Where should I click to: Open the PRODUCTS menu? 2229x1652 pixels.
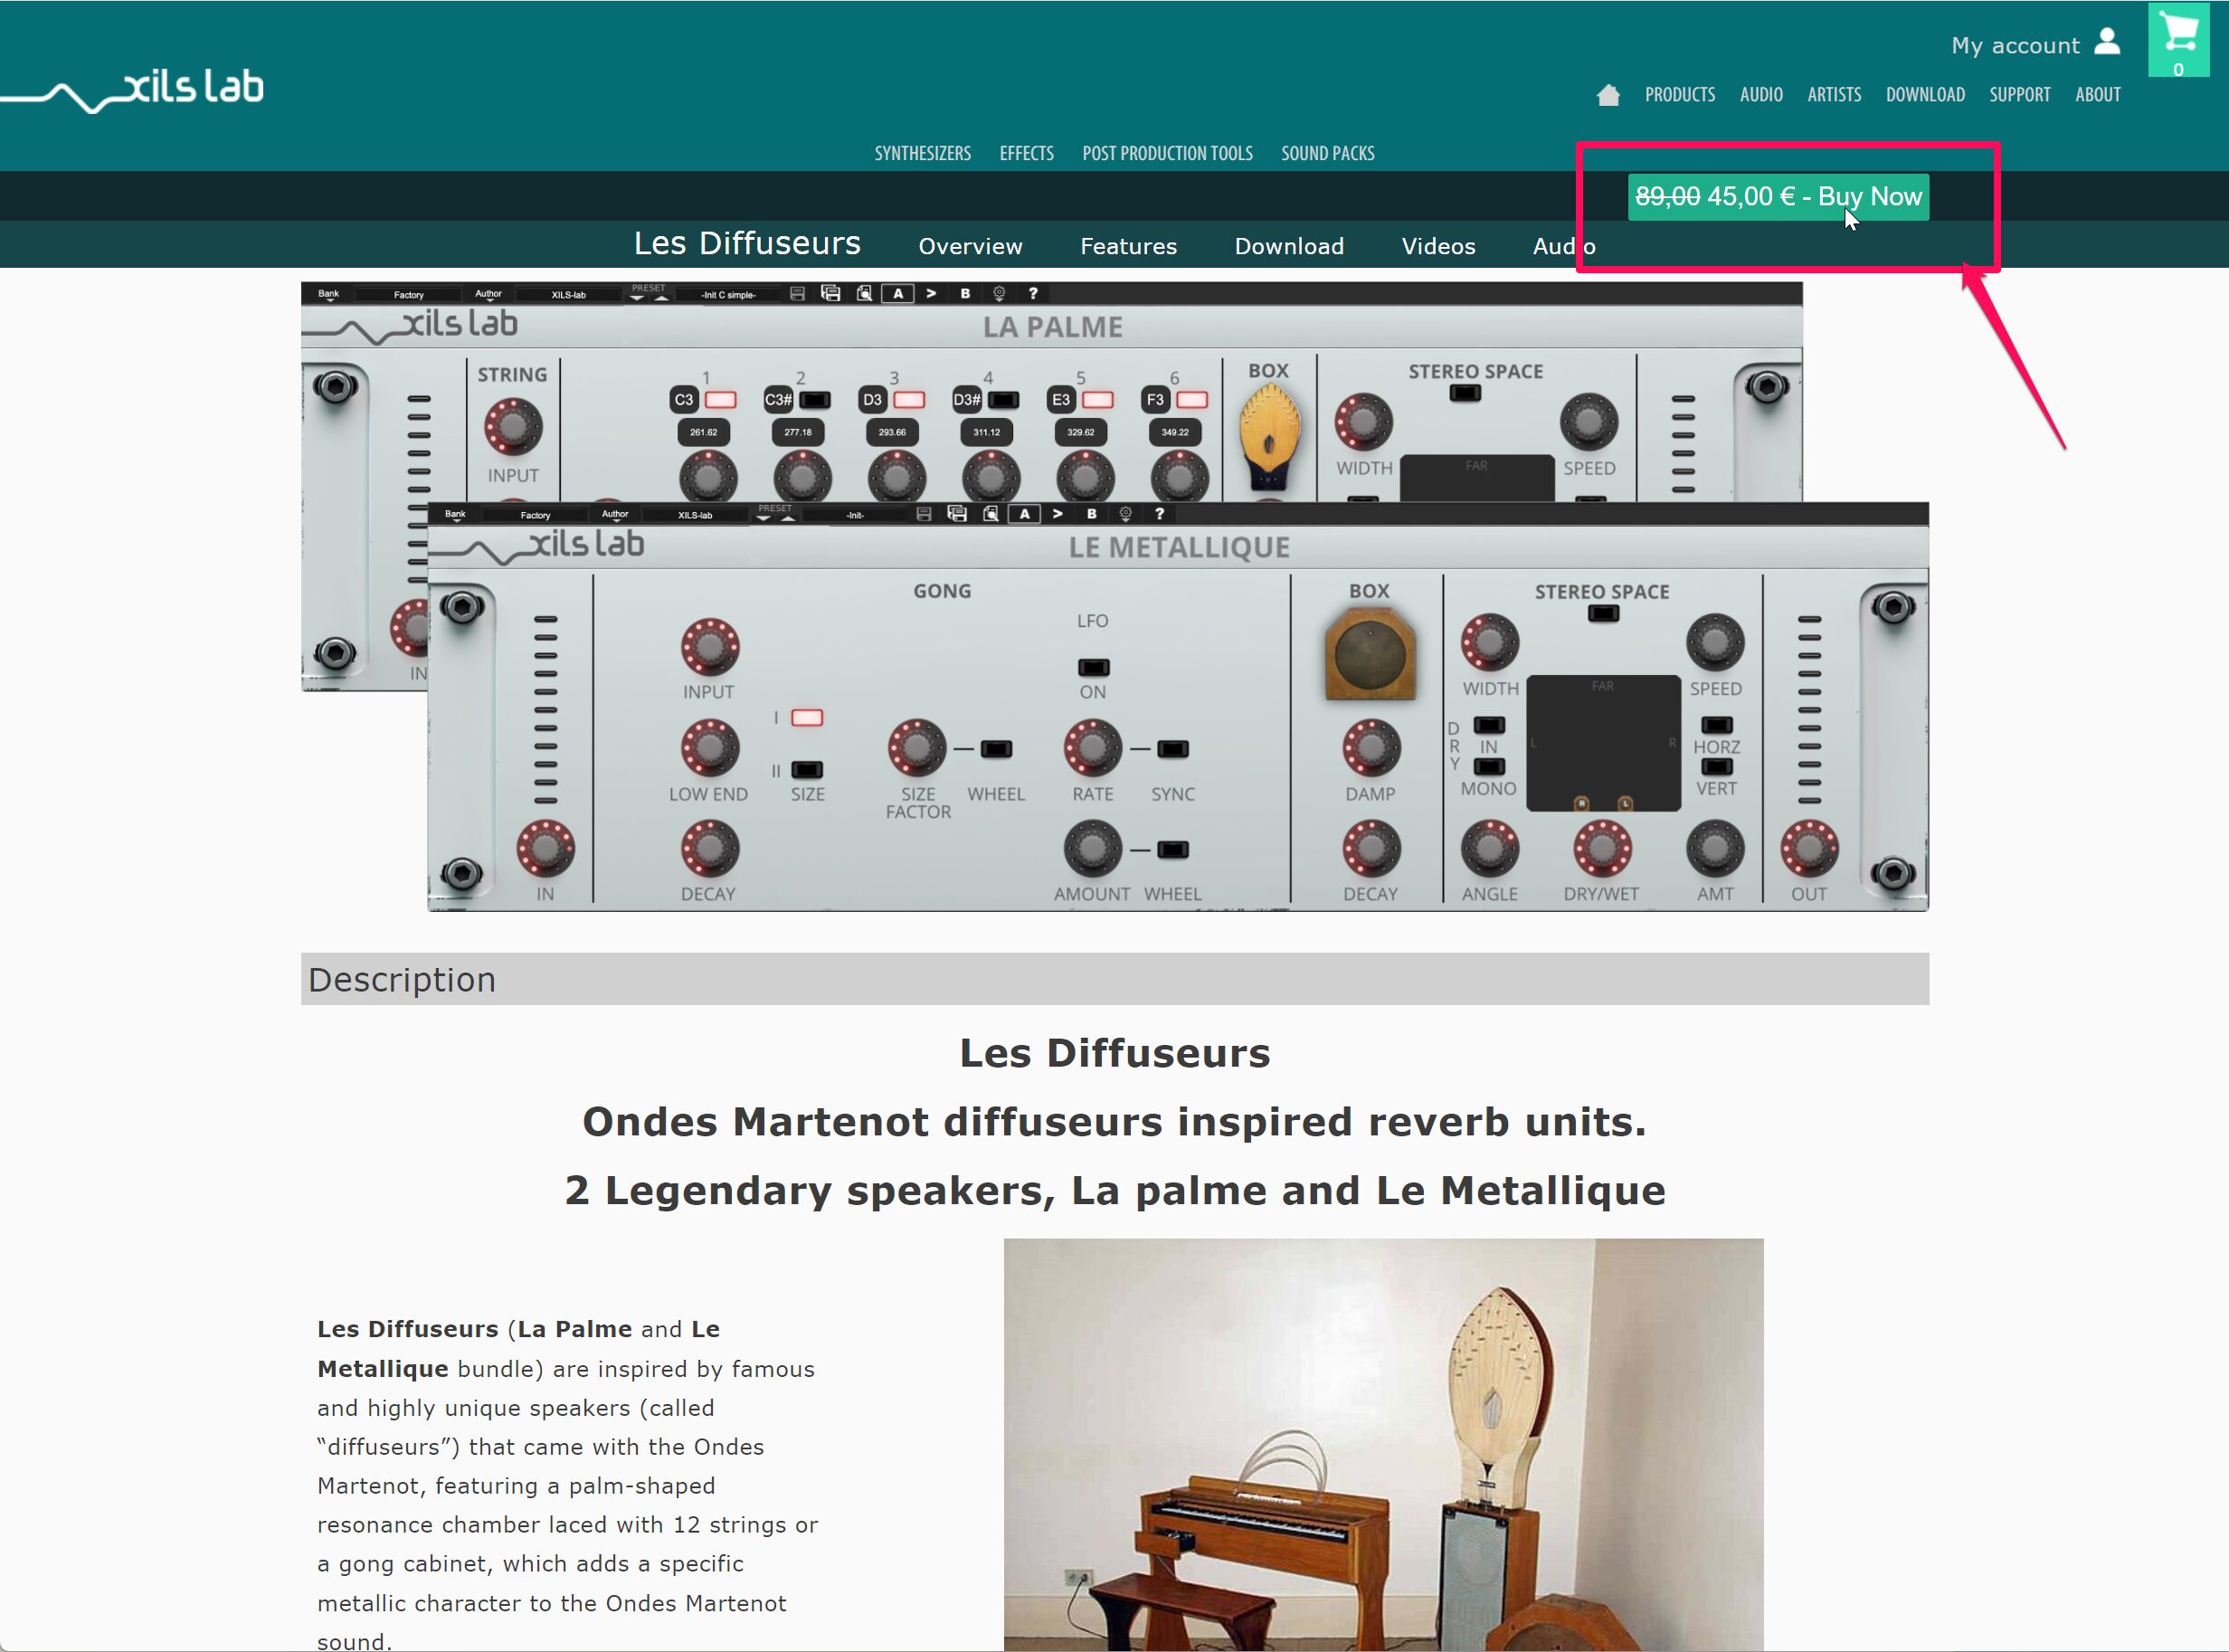coord(1680,95)
